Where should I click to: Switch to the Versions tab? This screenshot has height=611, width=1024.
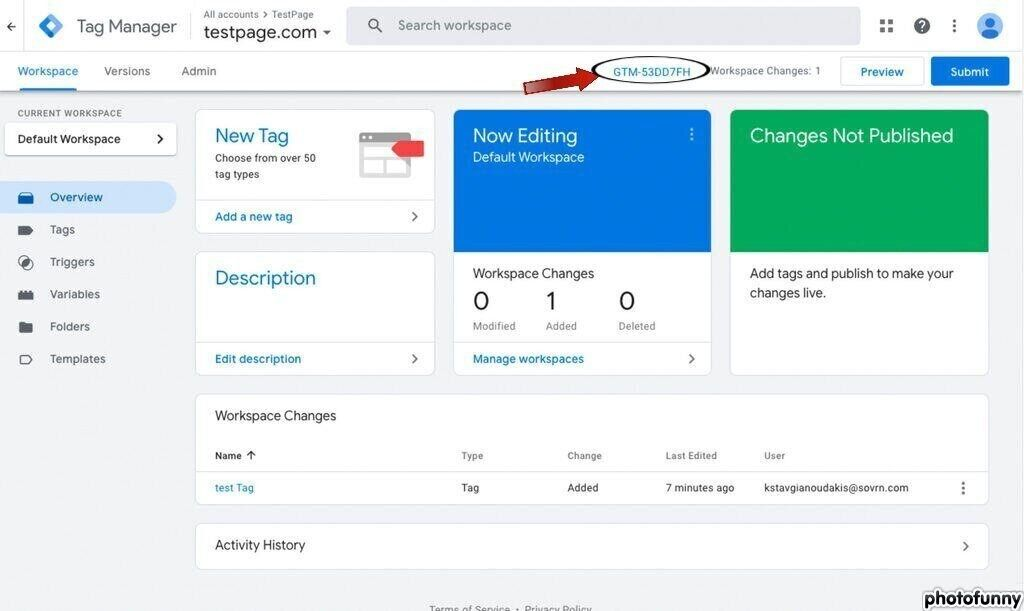(127, 71)
